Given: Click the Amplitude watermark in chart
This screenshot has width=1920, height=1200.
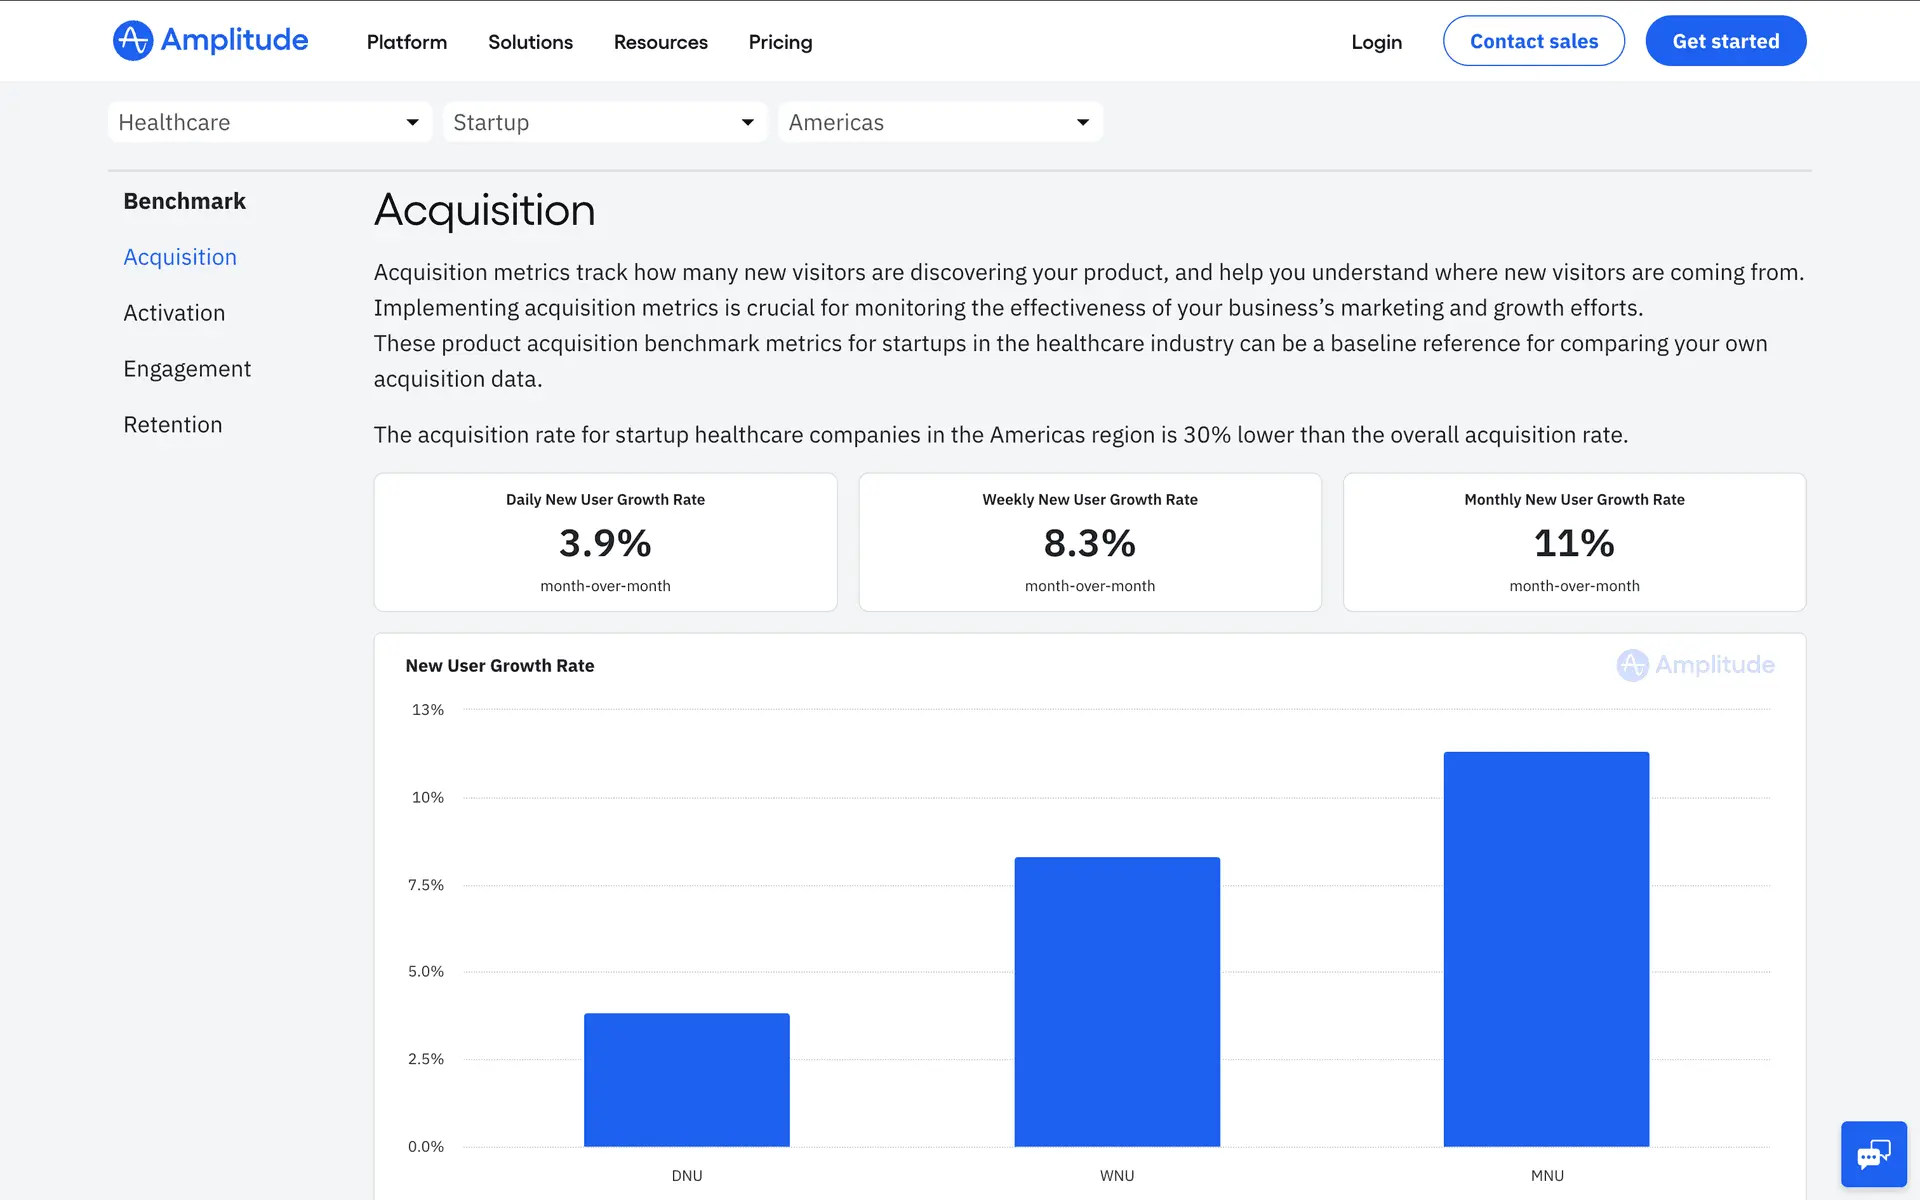Looking at the screenshot, I should (x=1695, y=665).
